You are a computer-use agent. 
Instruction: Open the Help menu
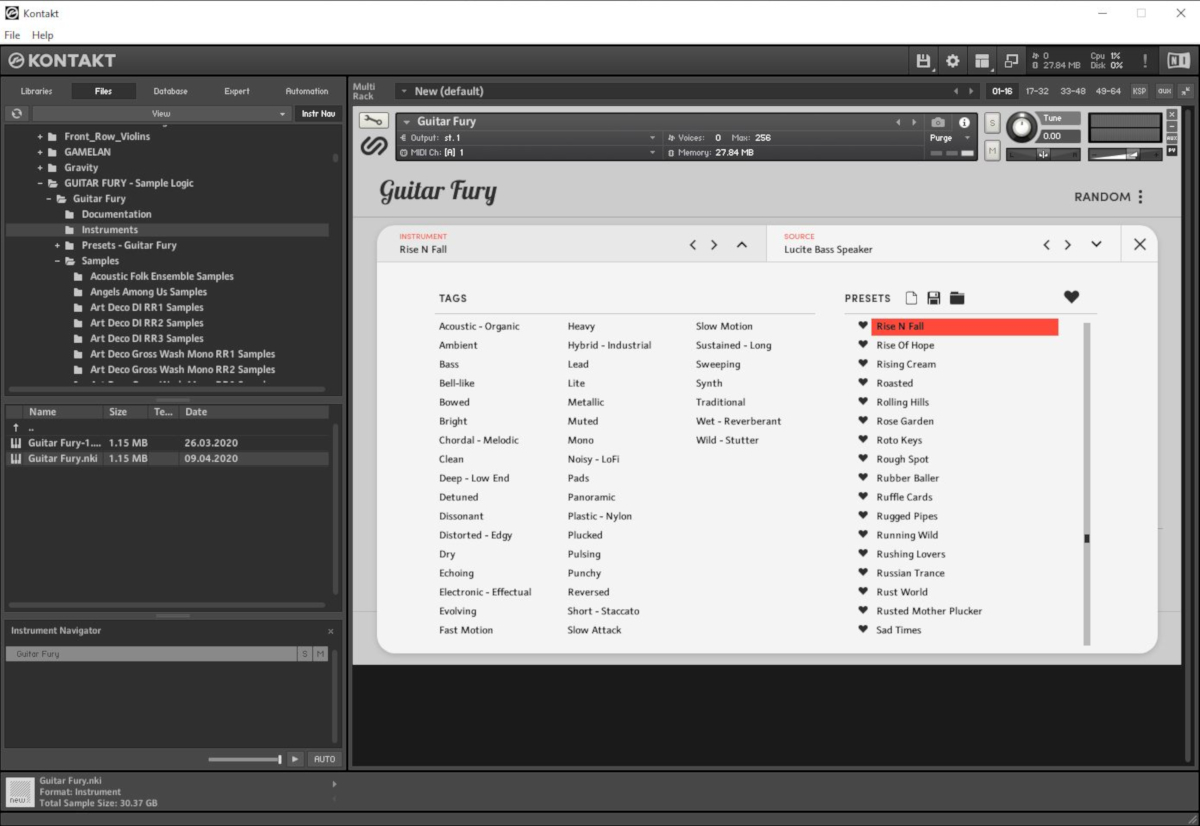[43, 35]
